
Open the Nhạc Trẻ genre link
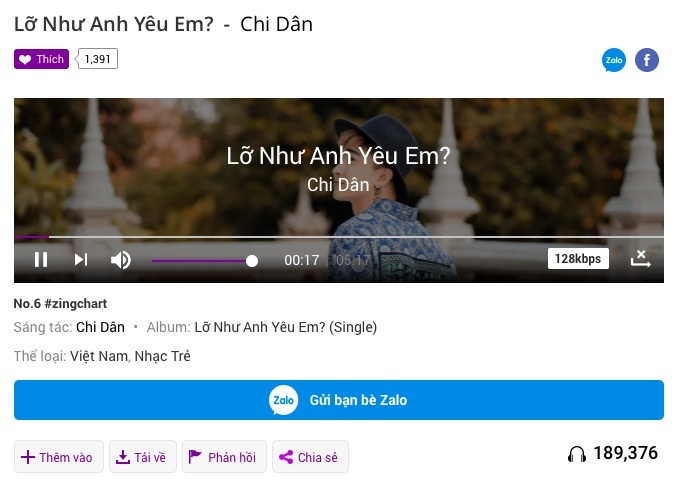click(x=163, y=356)
